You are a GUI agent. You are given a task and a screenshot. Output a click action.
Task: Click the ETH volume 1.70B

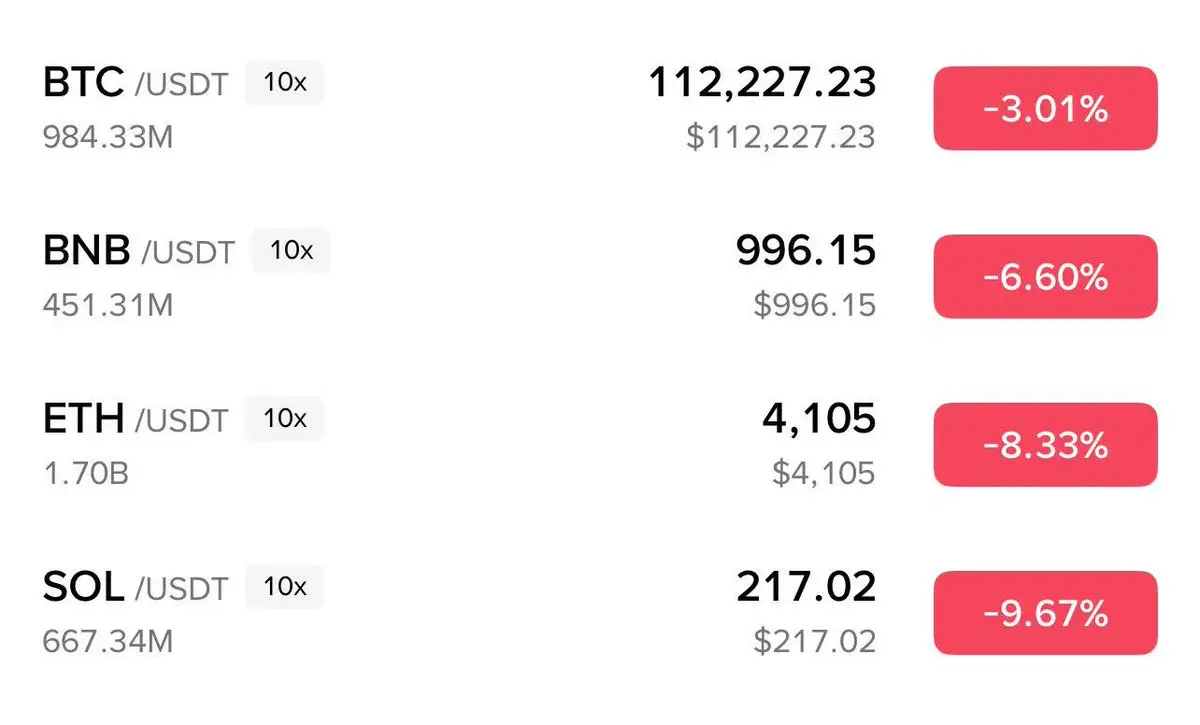pos(85,473)
